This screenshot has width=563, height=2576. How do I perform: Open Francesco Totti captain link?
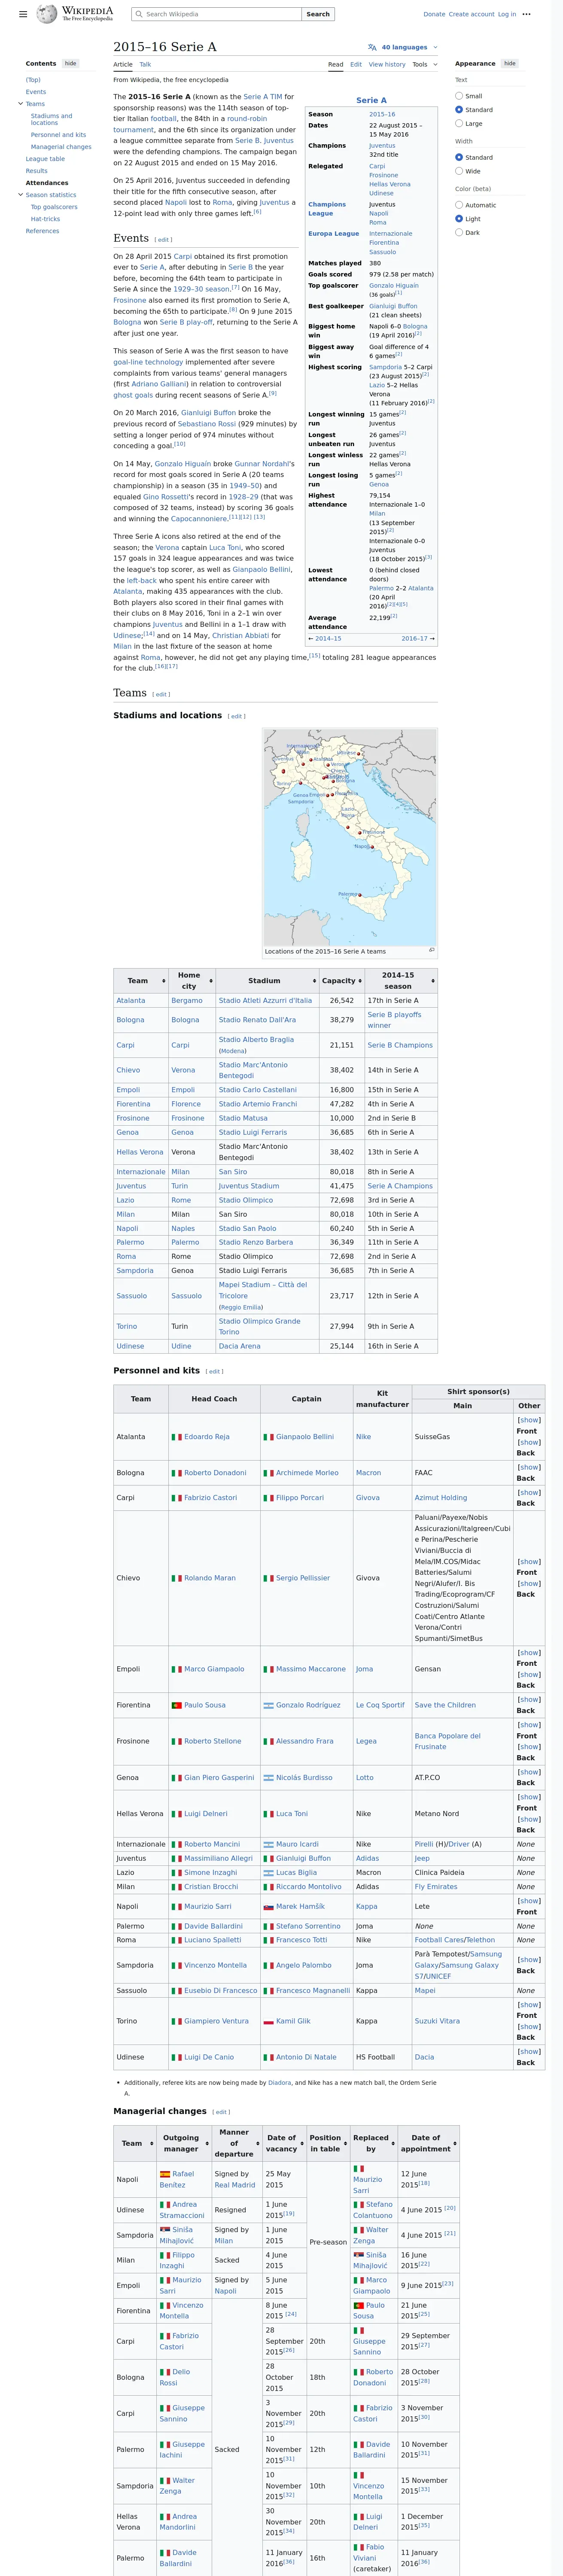tap(301, 1940)
